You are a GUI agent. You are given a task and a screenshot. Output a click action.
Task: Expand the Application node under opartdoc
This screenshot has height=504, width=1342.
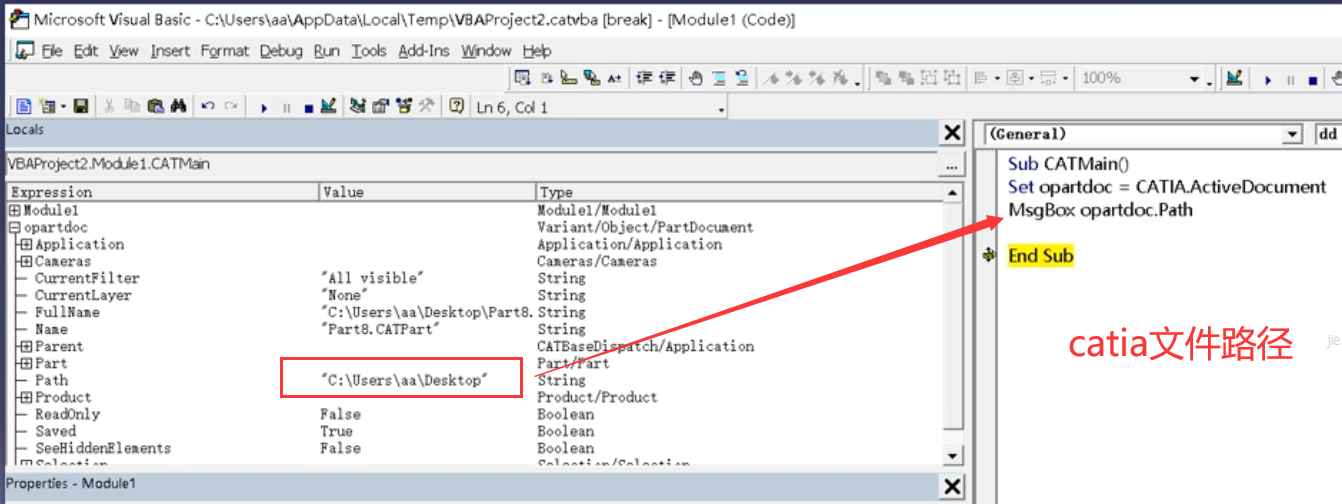click(26, 245)
